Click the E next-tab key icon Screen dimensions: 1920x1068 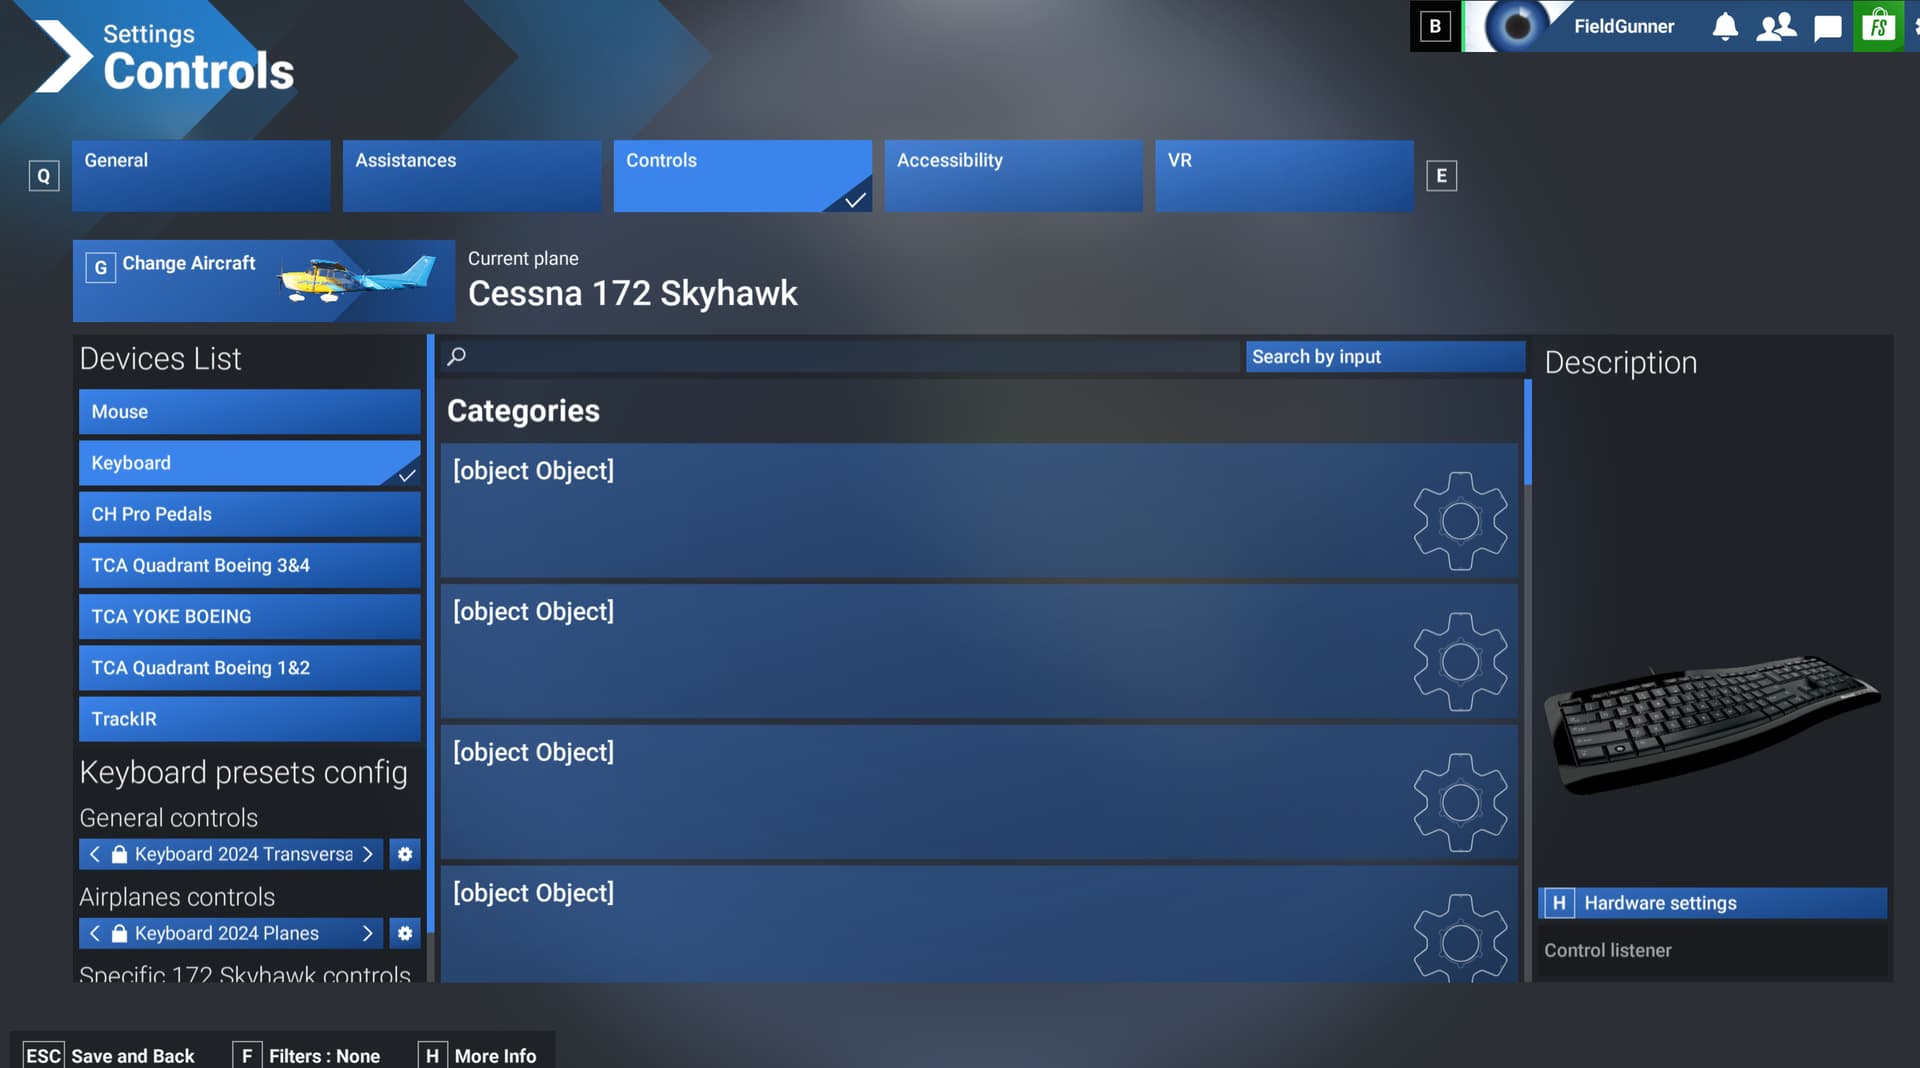click(1441, 176)
